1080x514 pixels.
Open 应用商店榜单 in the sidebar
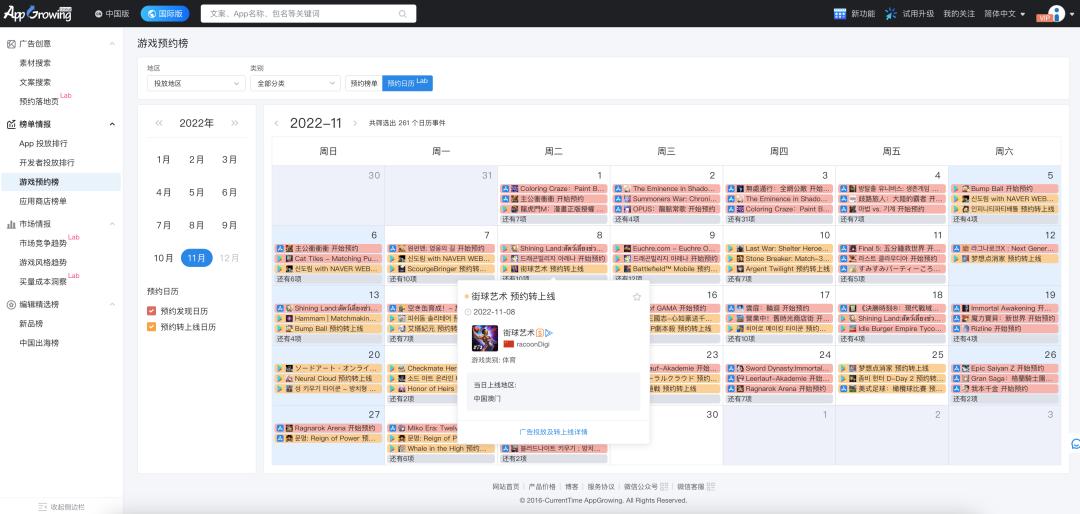click(x=43, y=201)
